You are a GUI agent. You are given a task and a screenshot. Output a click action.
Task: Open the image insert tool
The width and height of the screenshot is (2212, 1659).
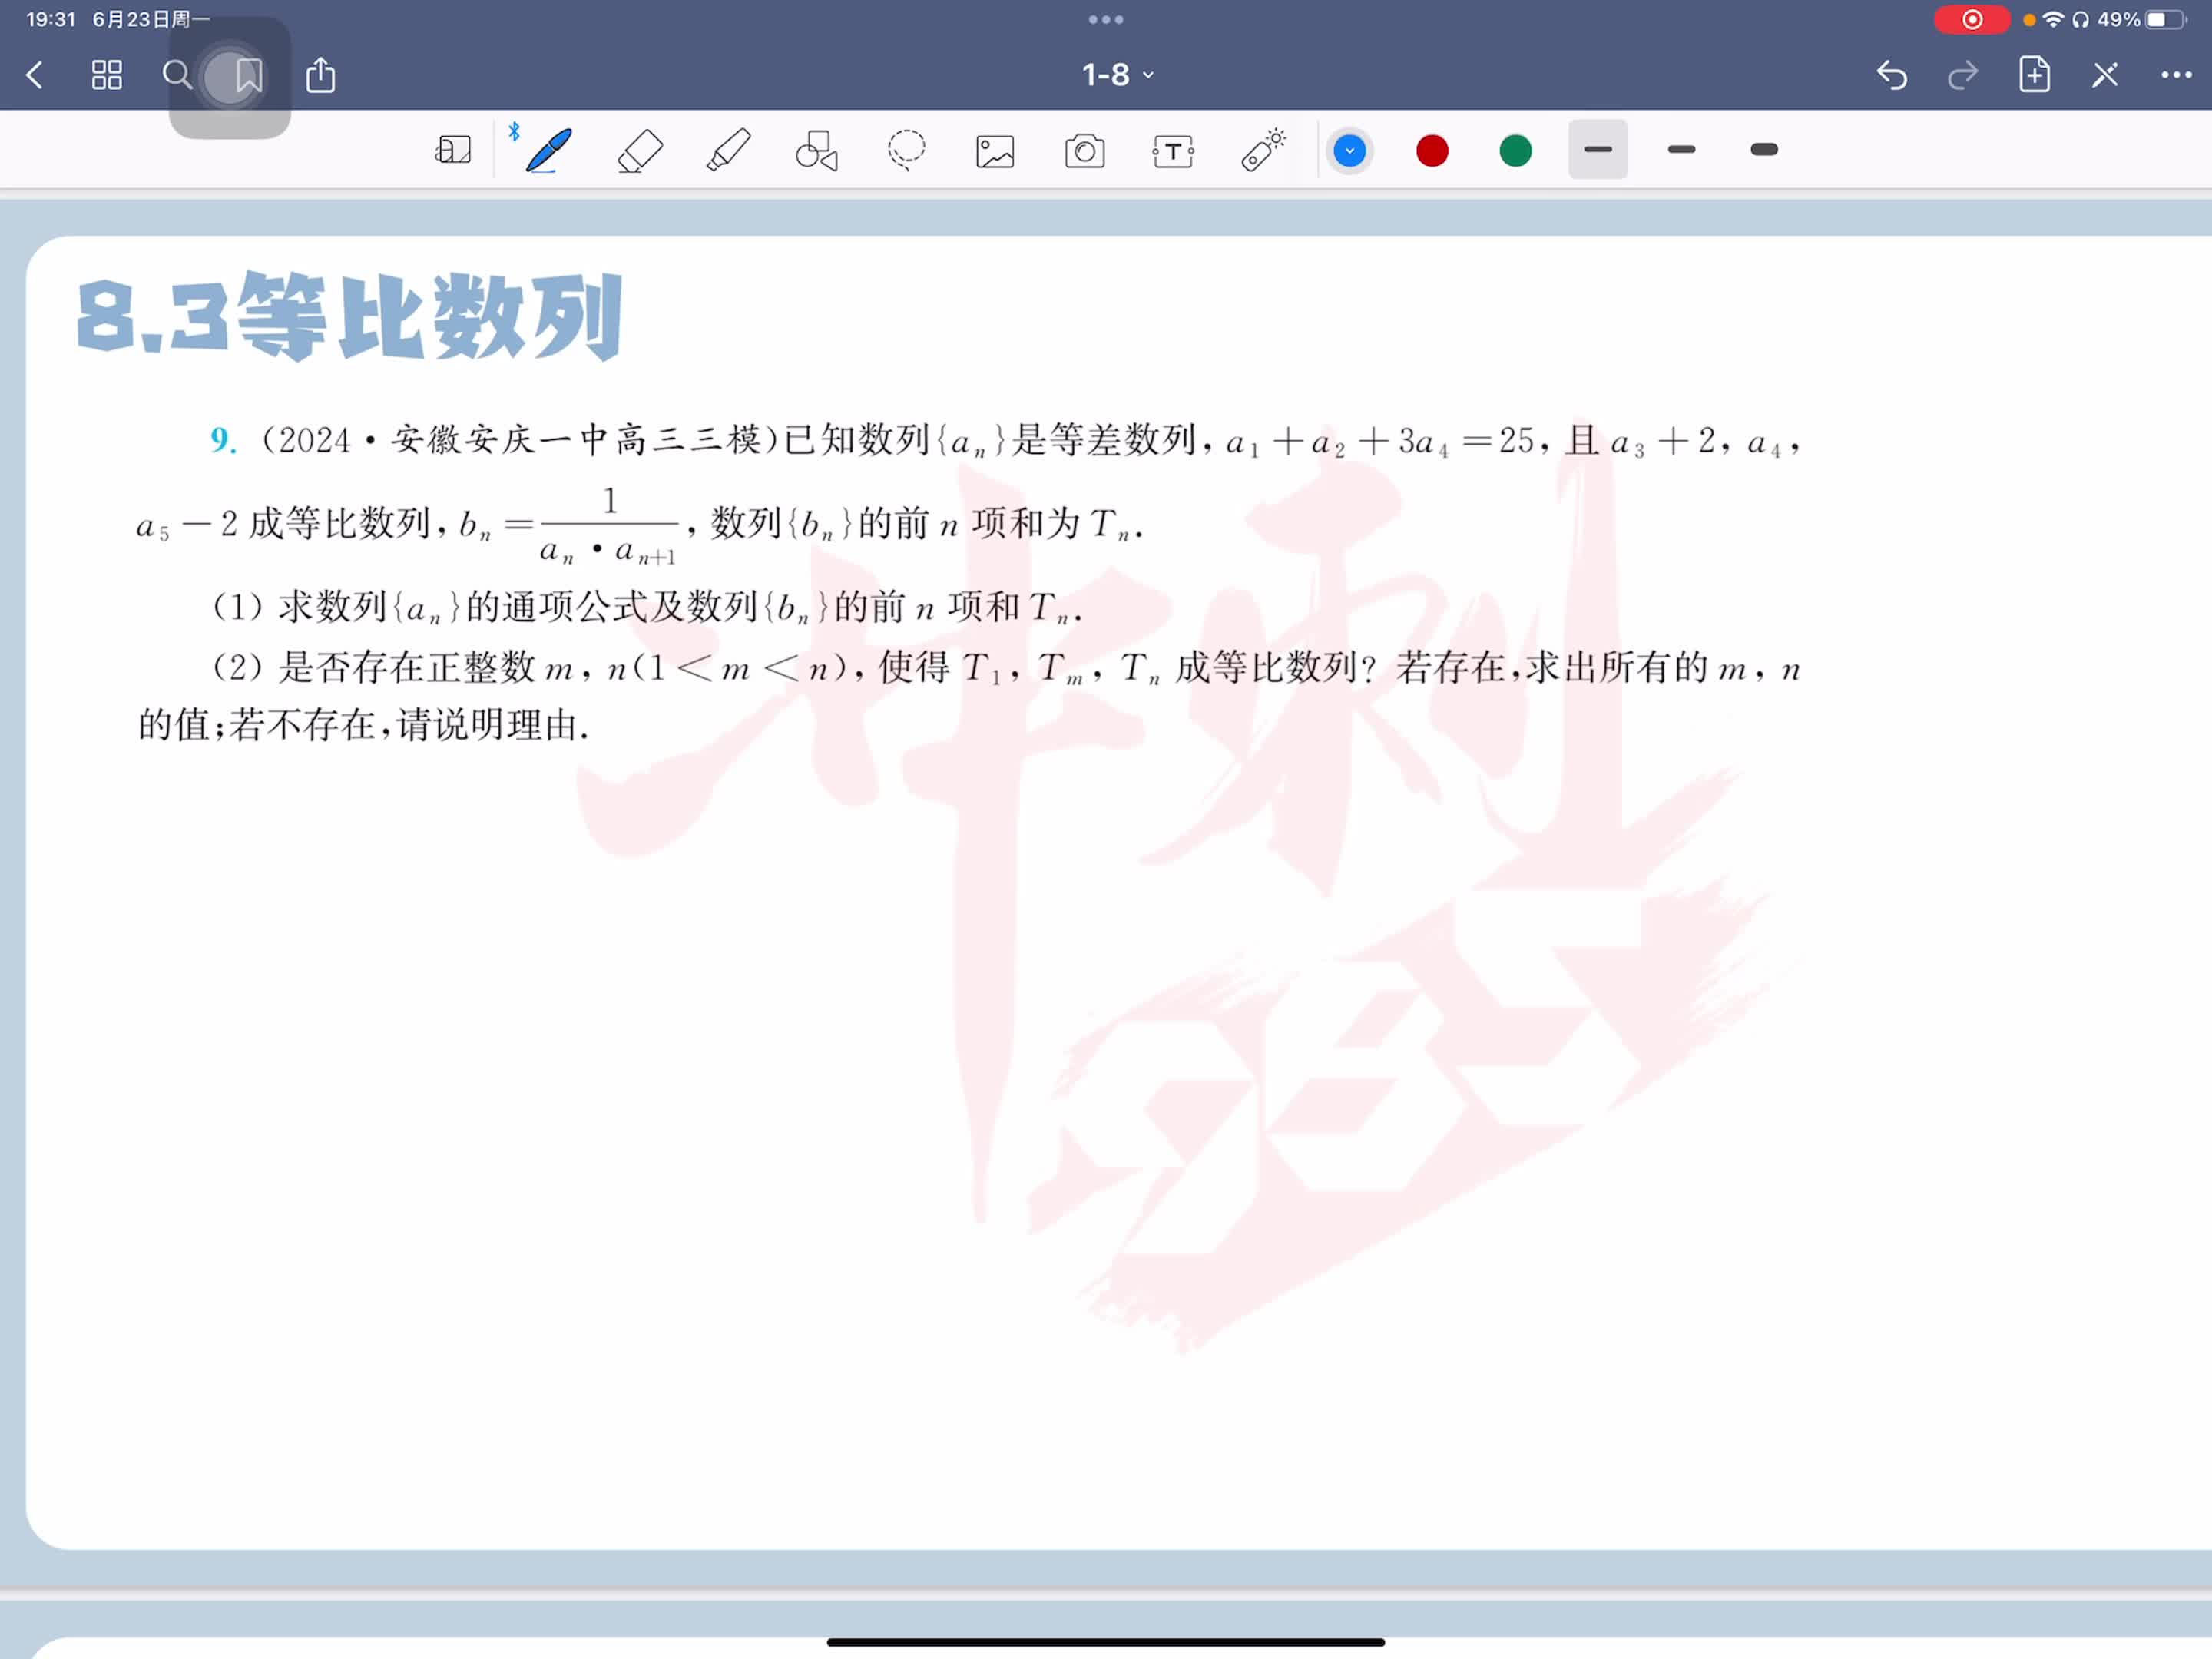(995, 151)
